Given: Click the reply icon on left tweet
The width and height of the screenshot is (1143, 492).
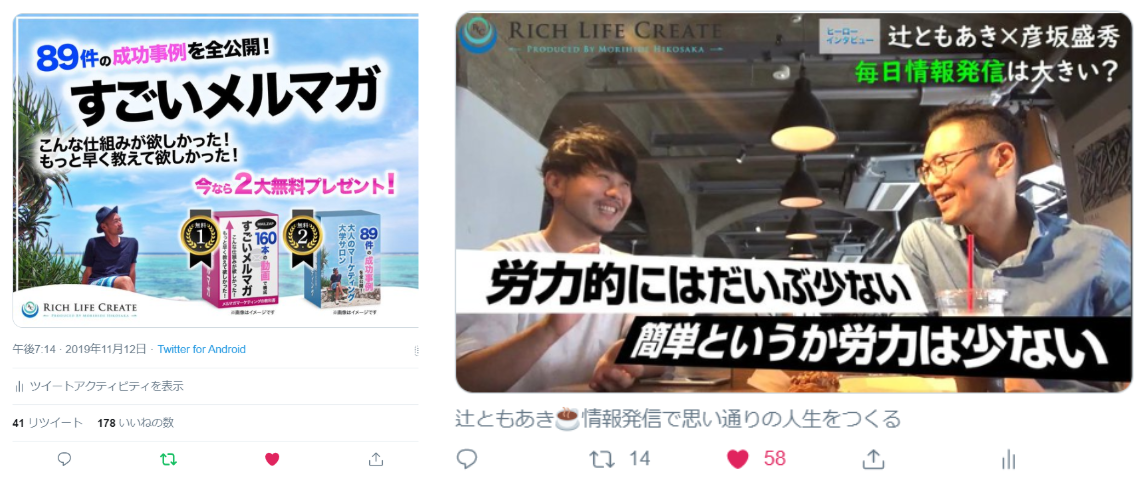Looking at the screenshot, I should 64,459.
